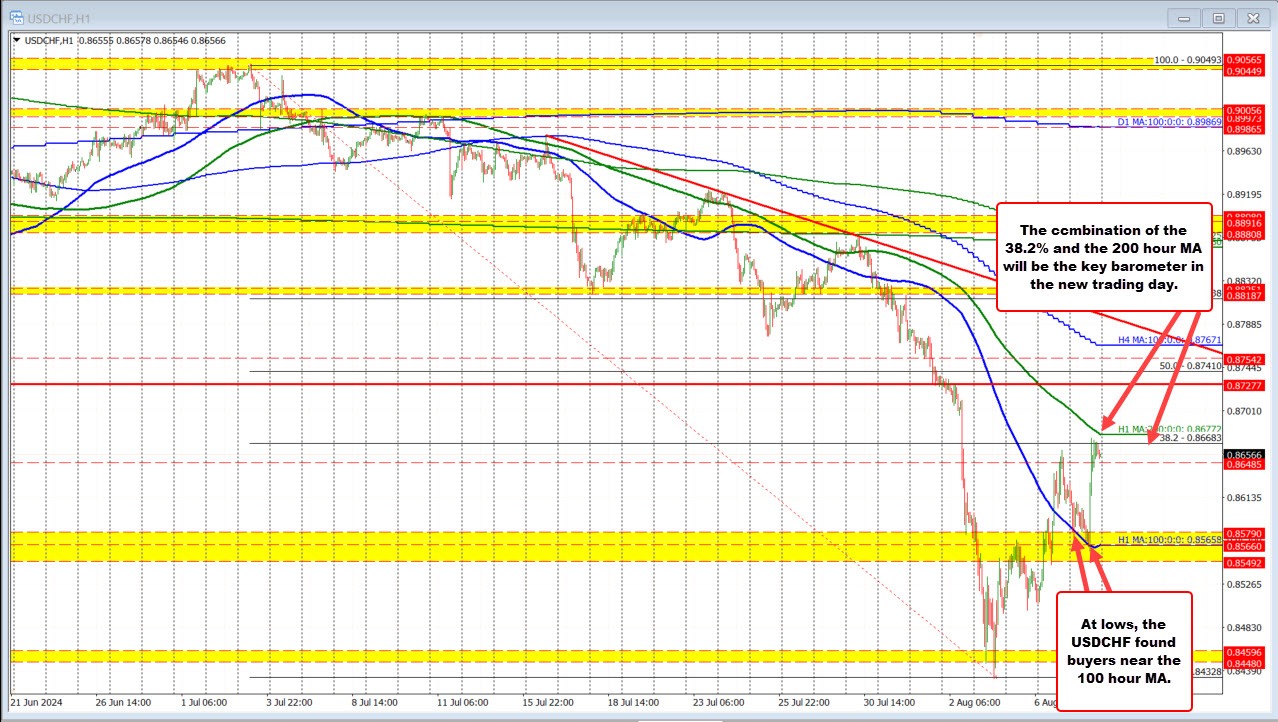Click the 0.87542 red price tag
Screen dimensions: 1278x722
(1246, 358)
